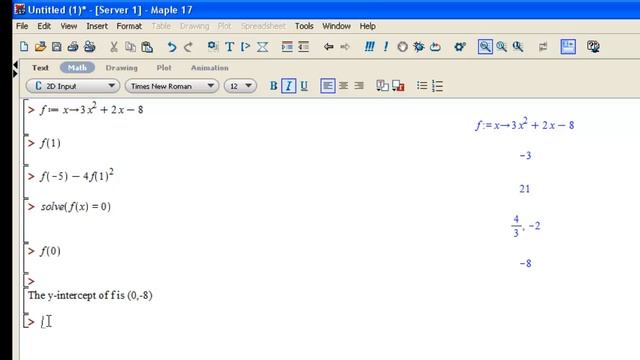Insert plain text with T icon
The image size is (640, 360).
click(229, 47)
